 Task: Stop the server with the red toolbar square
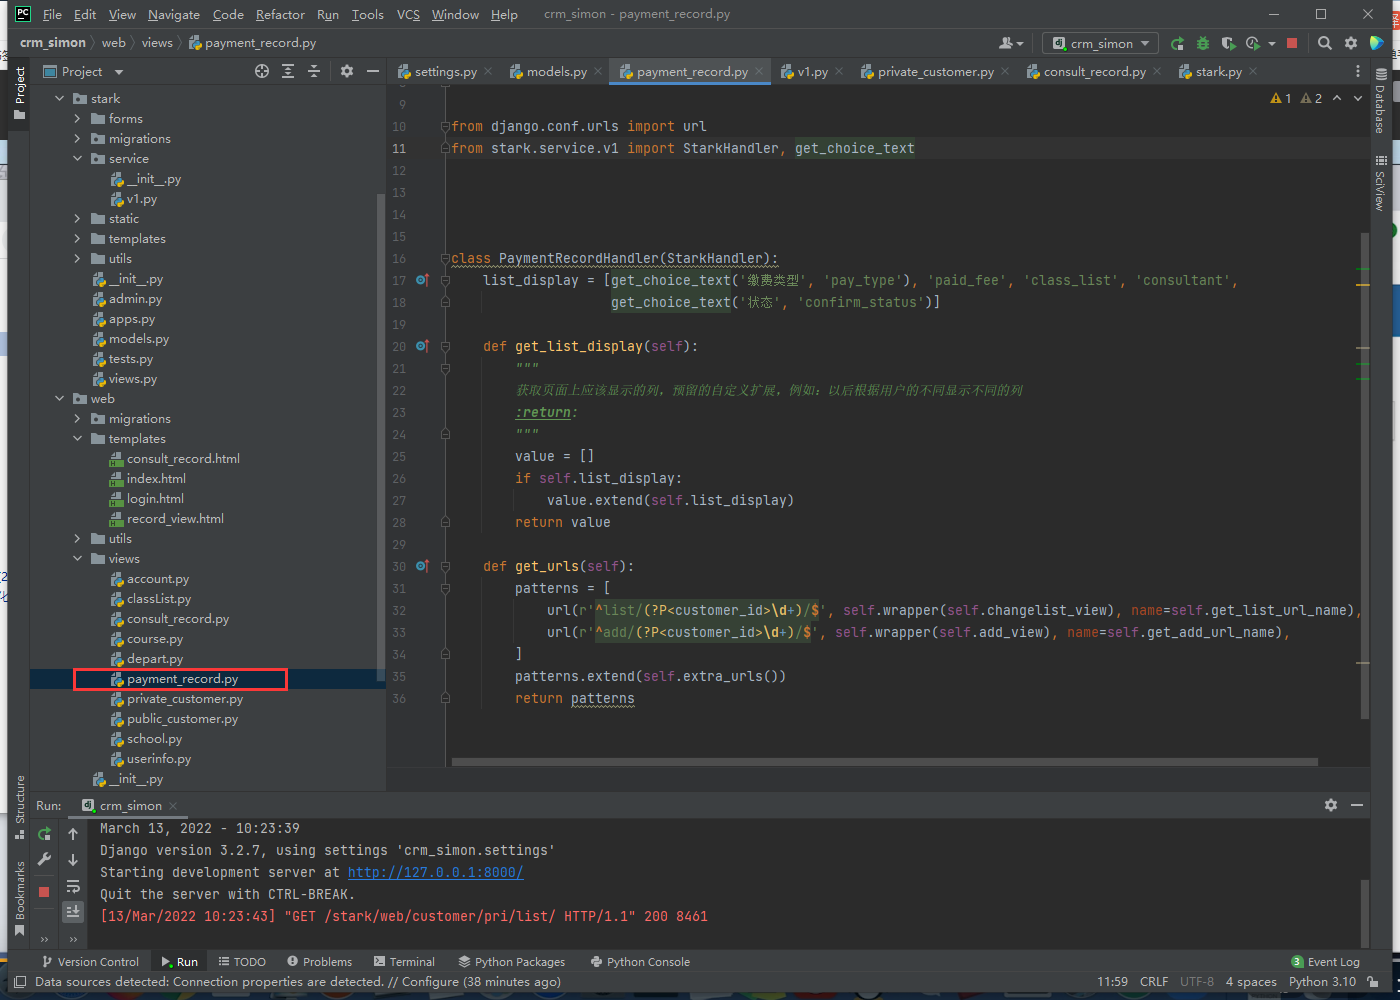click(x=1292, y=43)
